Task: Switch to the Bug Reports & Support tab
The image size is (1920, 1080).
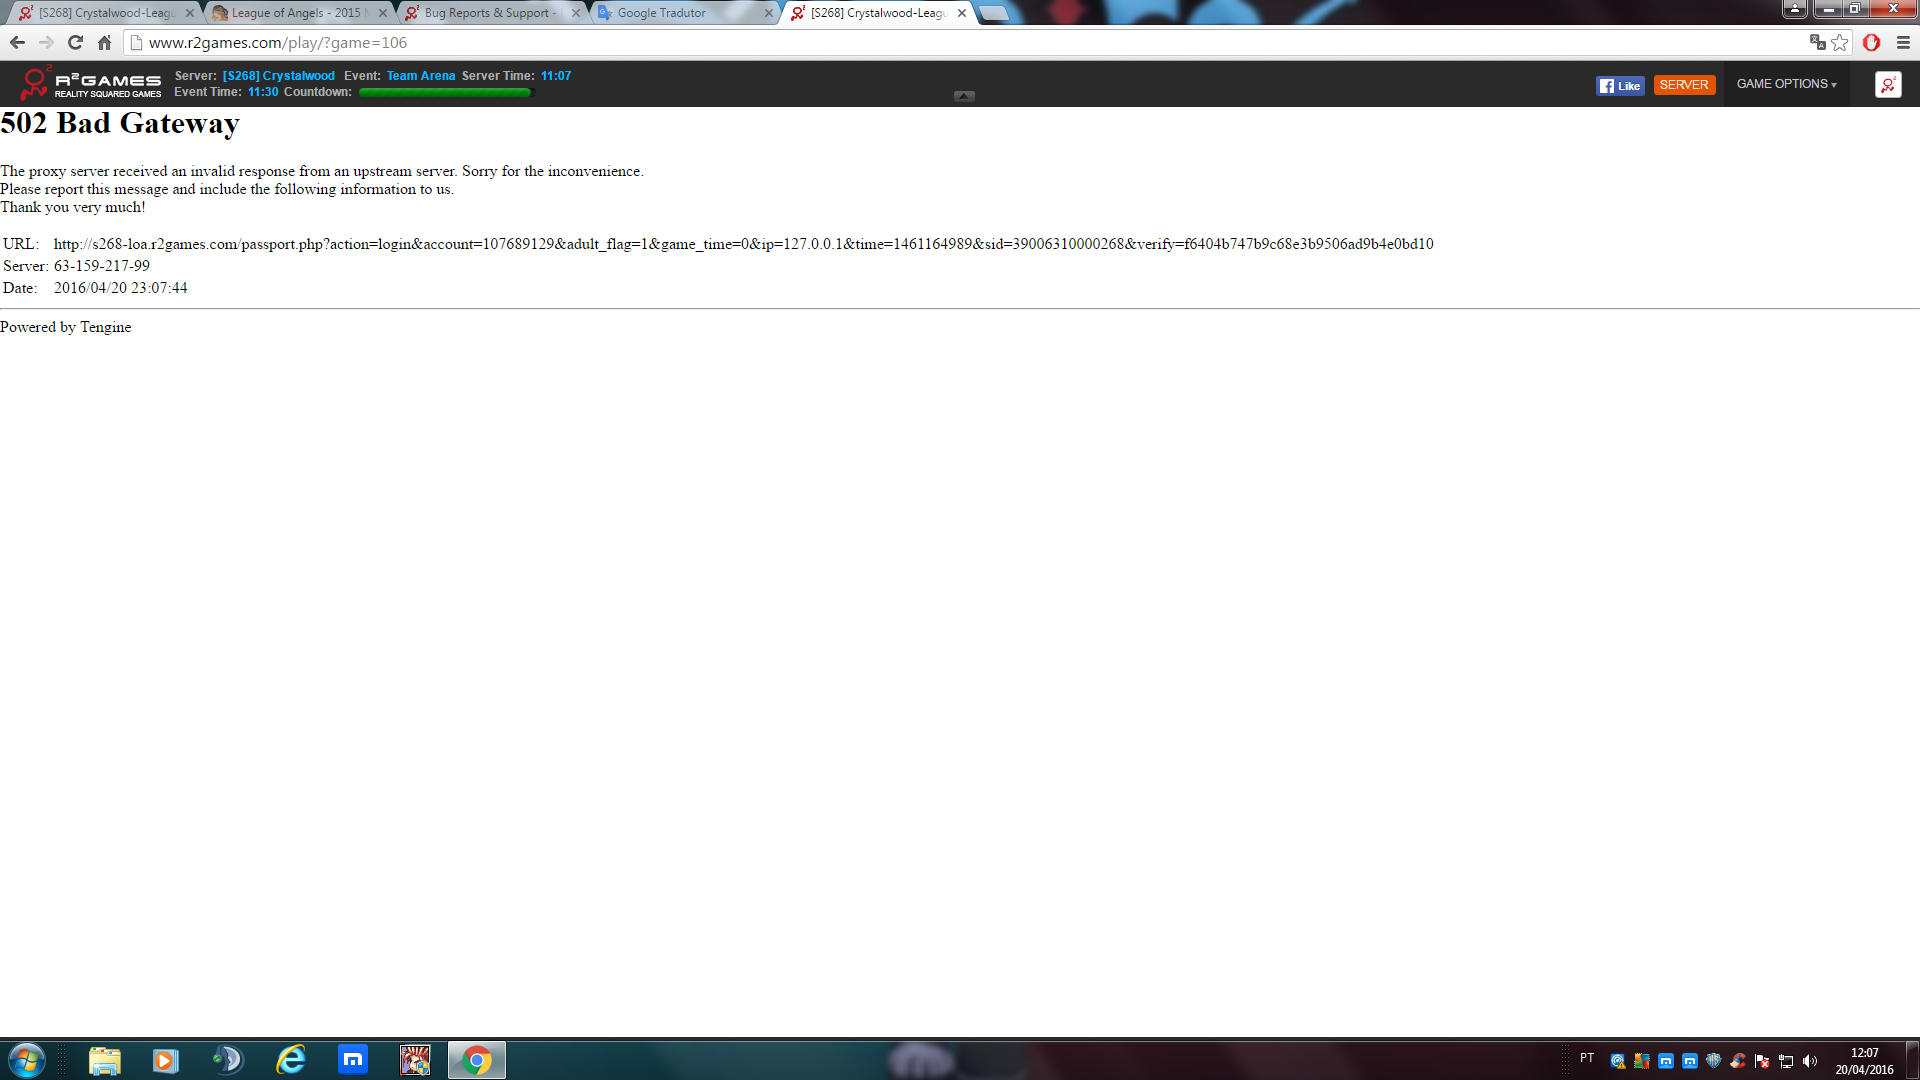Action: (485, 13)
